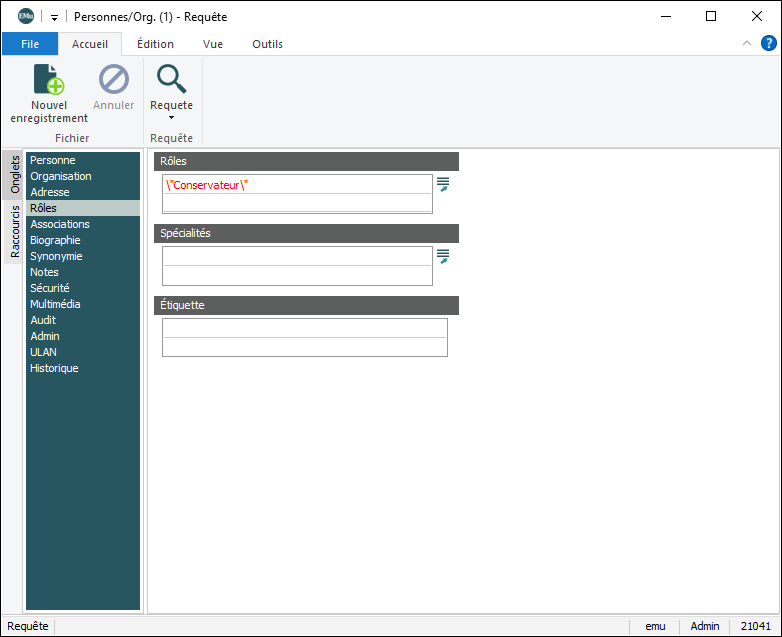Select Multimédia in the left panel
Screen dimensions: 782x637
tap(56, 304)
